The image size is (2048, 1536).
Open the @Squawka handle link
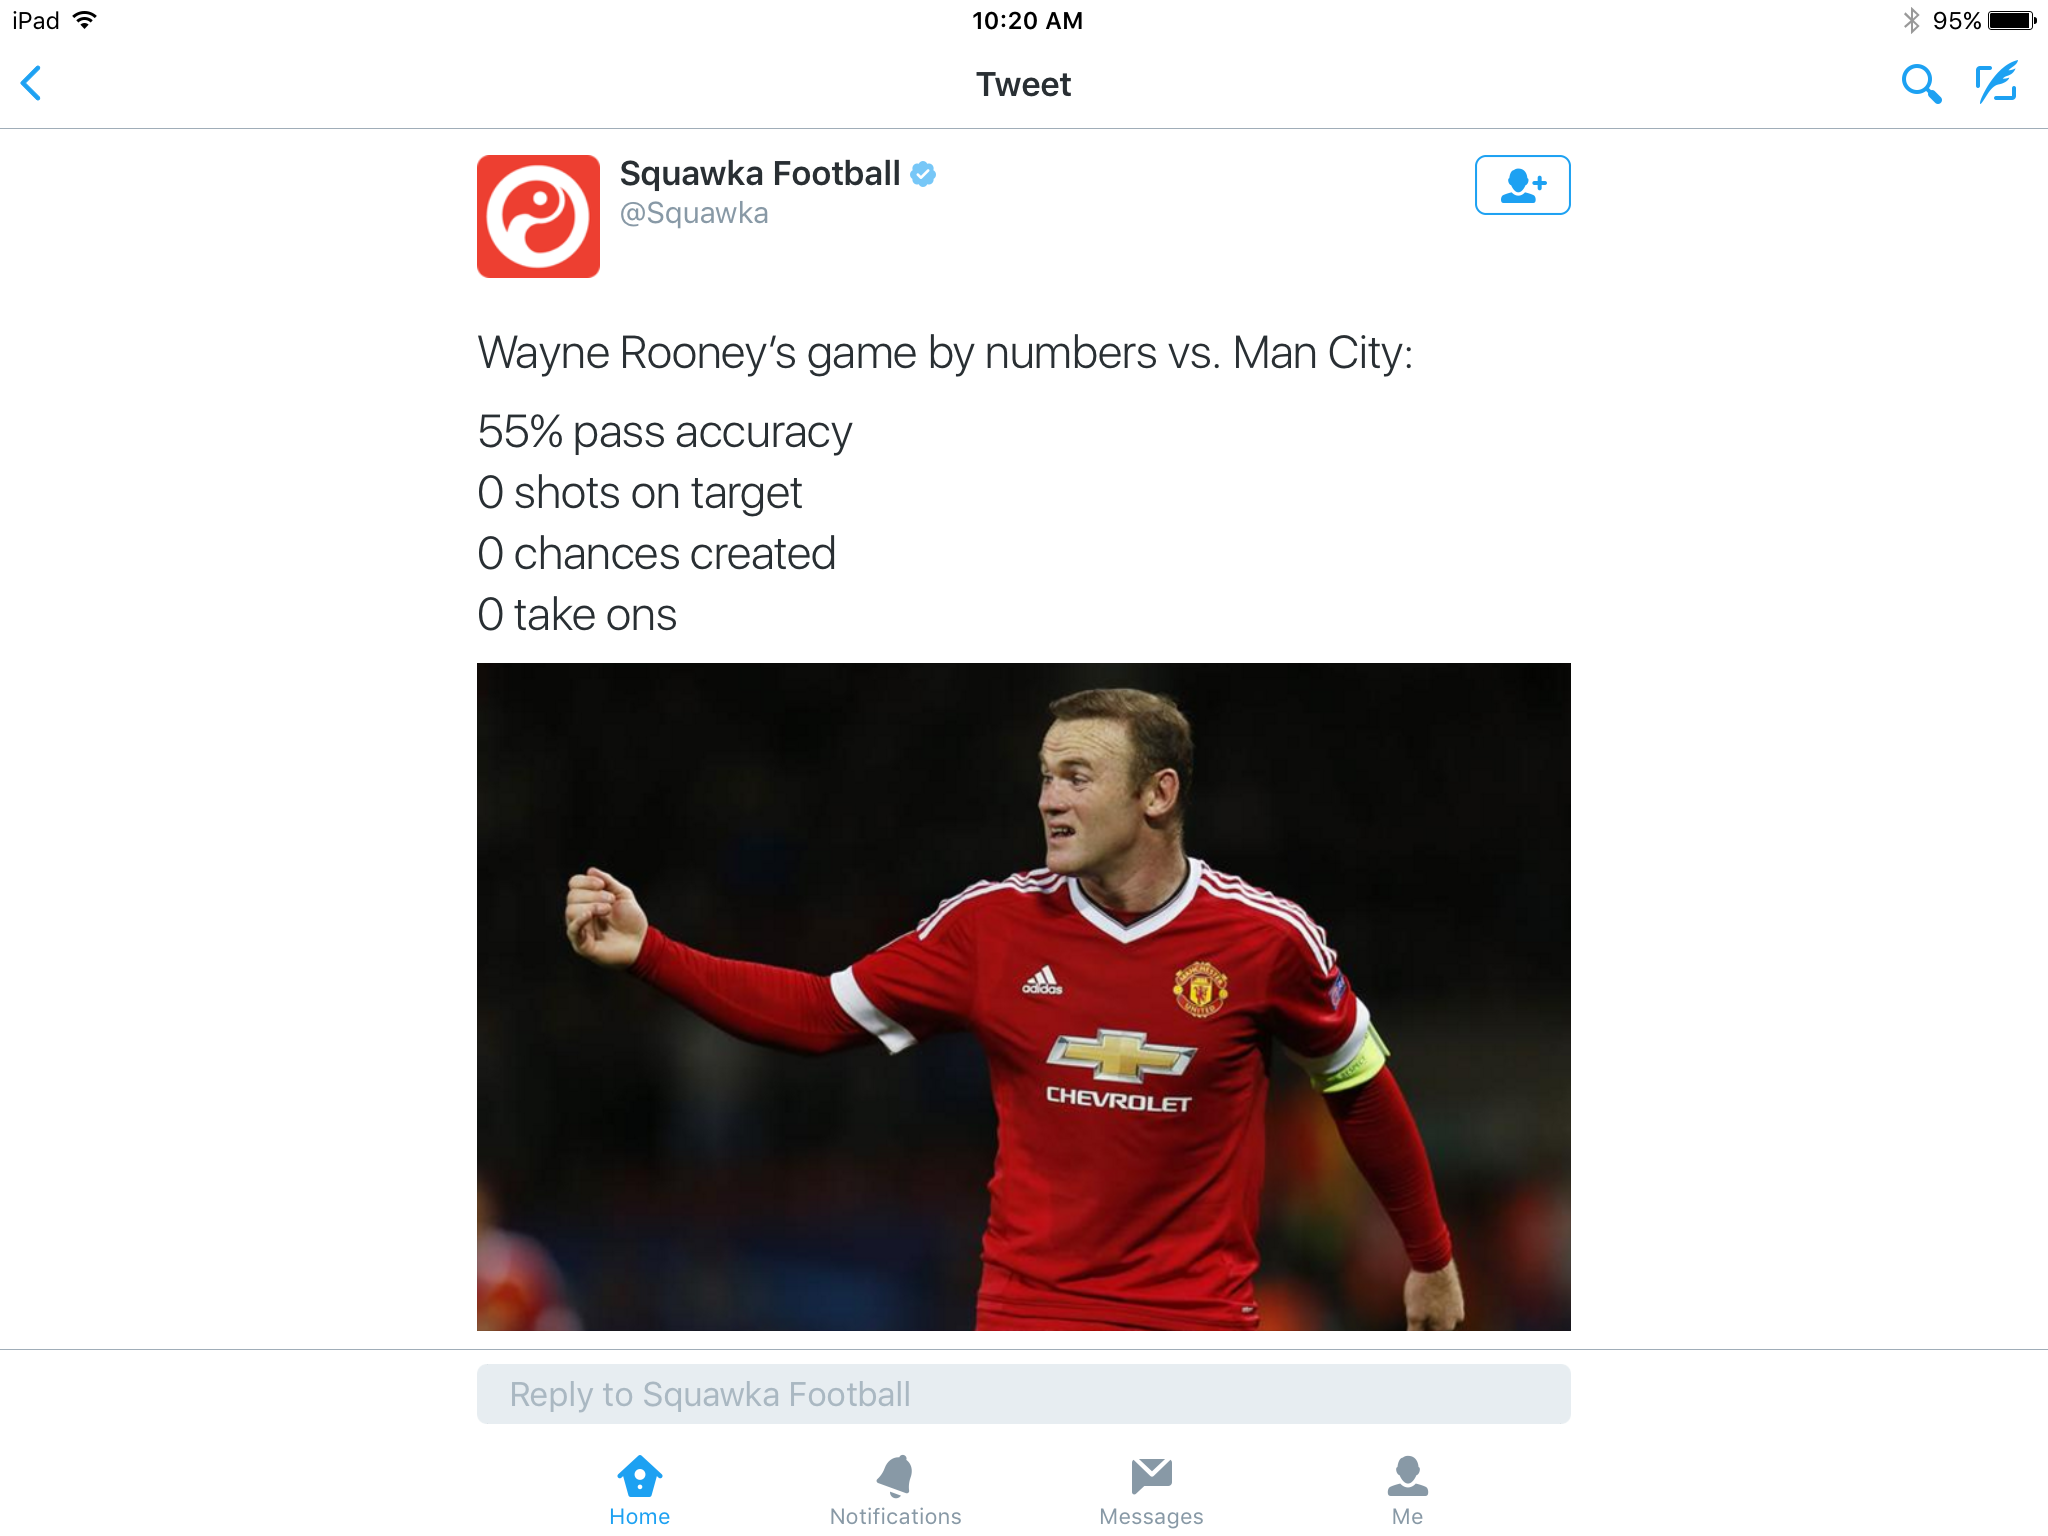tap(694, 214)
